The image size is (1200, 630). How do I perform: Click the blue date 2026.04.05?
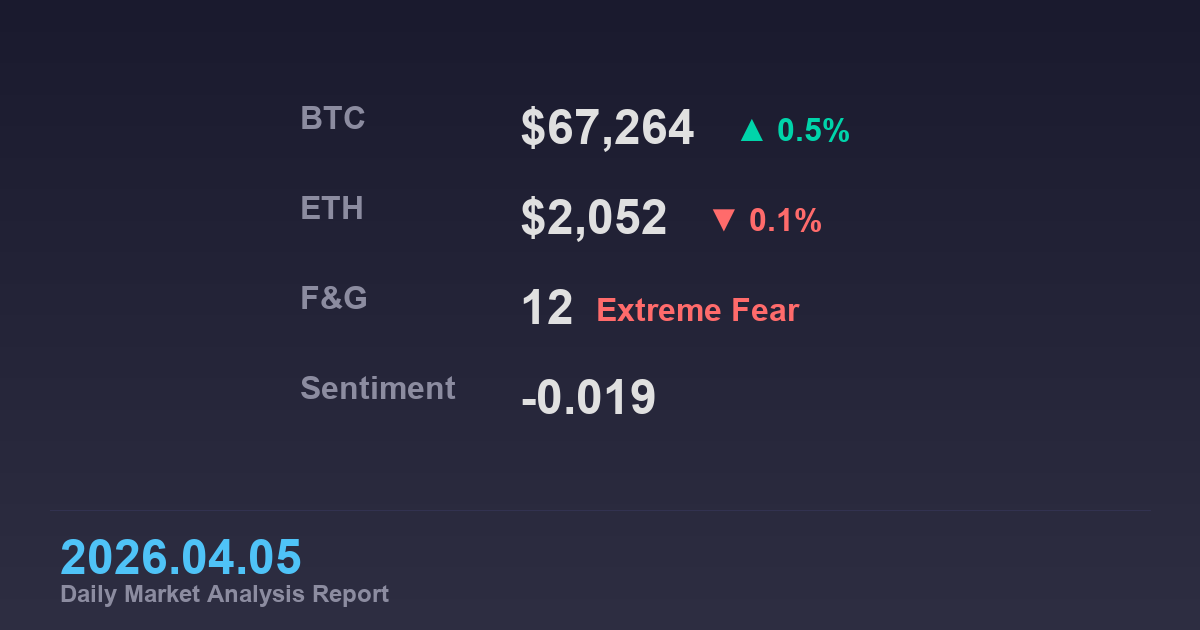pyautogui.click(x=181, y=557)
